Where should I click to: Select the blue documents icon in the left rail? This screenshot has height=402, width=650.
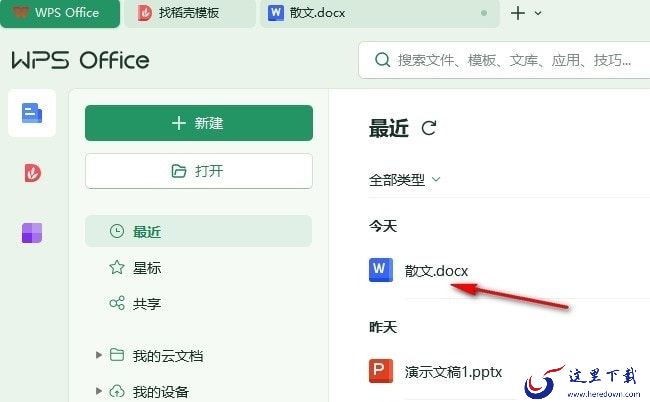[32, 113]
